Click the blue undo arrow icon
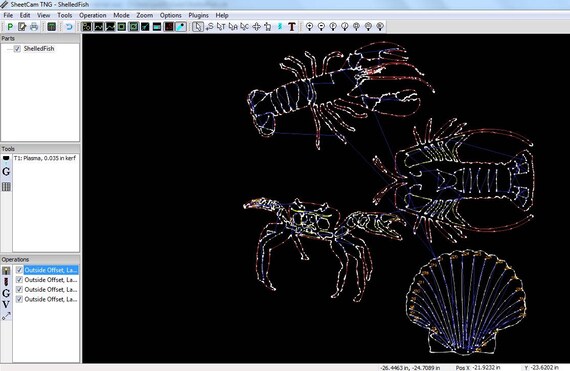Image resolution: width=570 pixels, height=371 pixels. 68,27
